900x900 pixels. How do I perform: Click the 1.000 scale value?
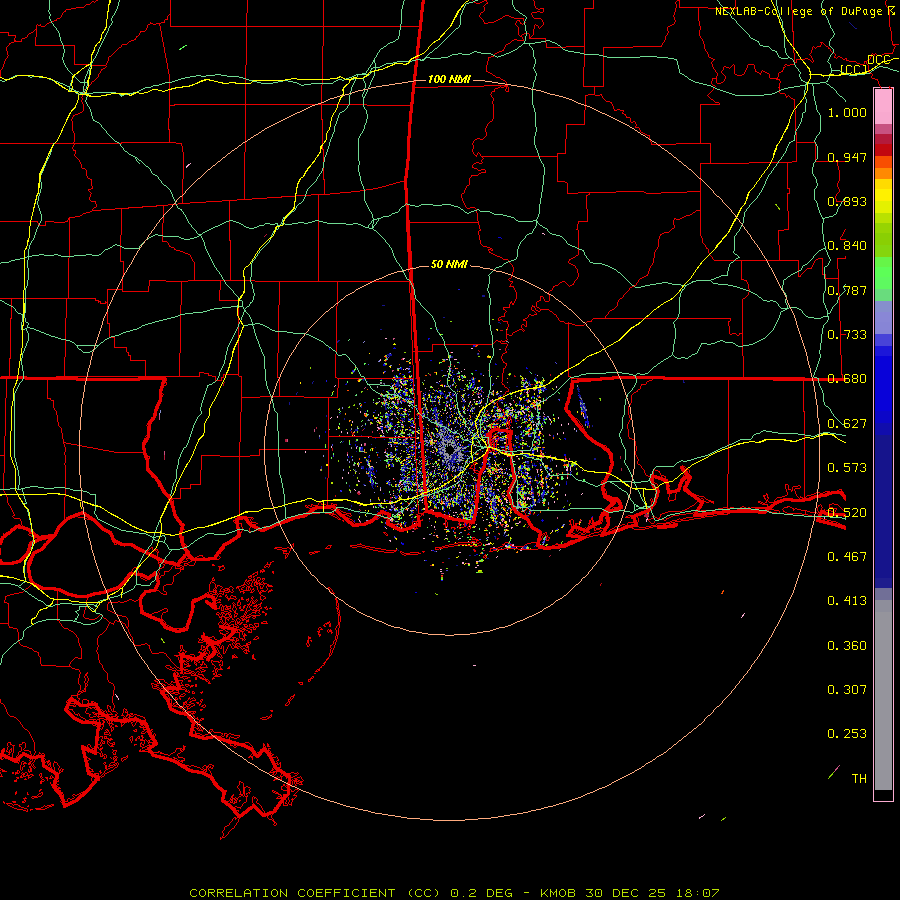pos(847,112)
